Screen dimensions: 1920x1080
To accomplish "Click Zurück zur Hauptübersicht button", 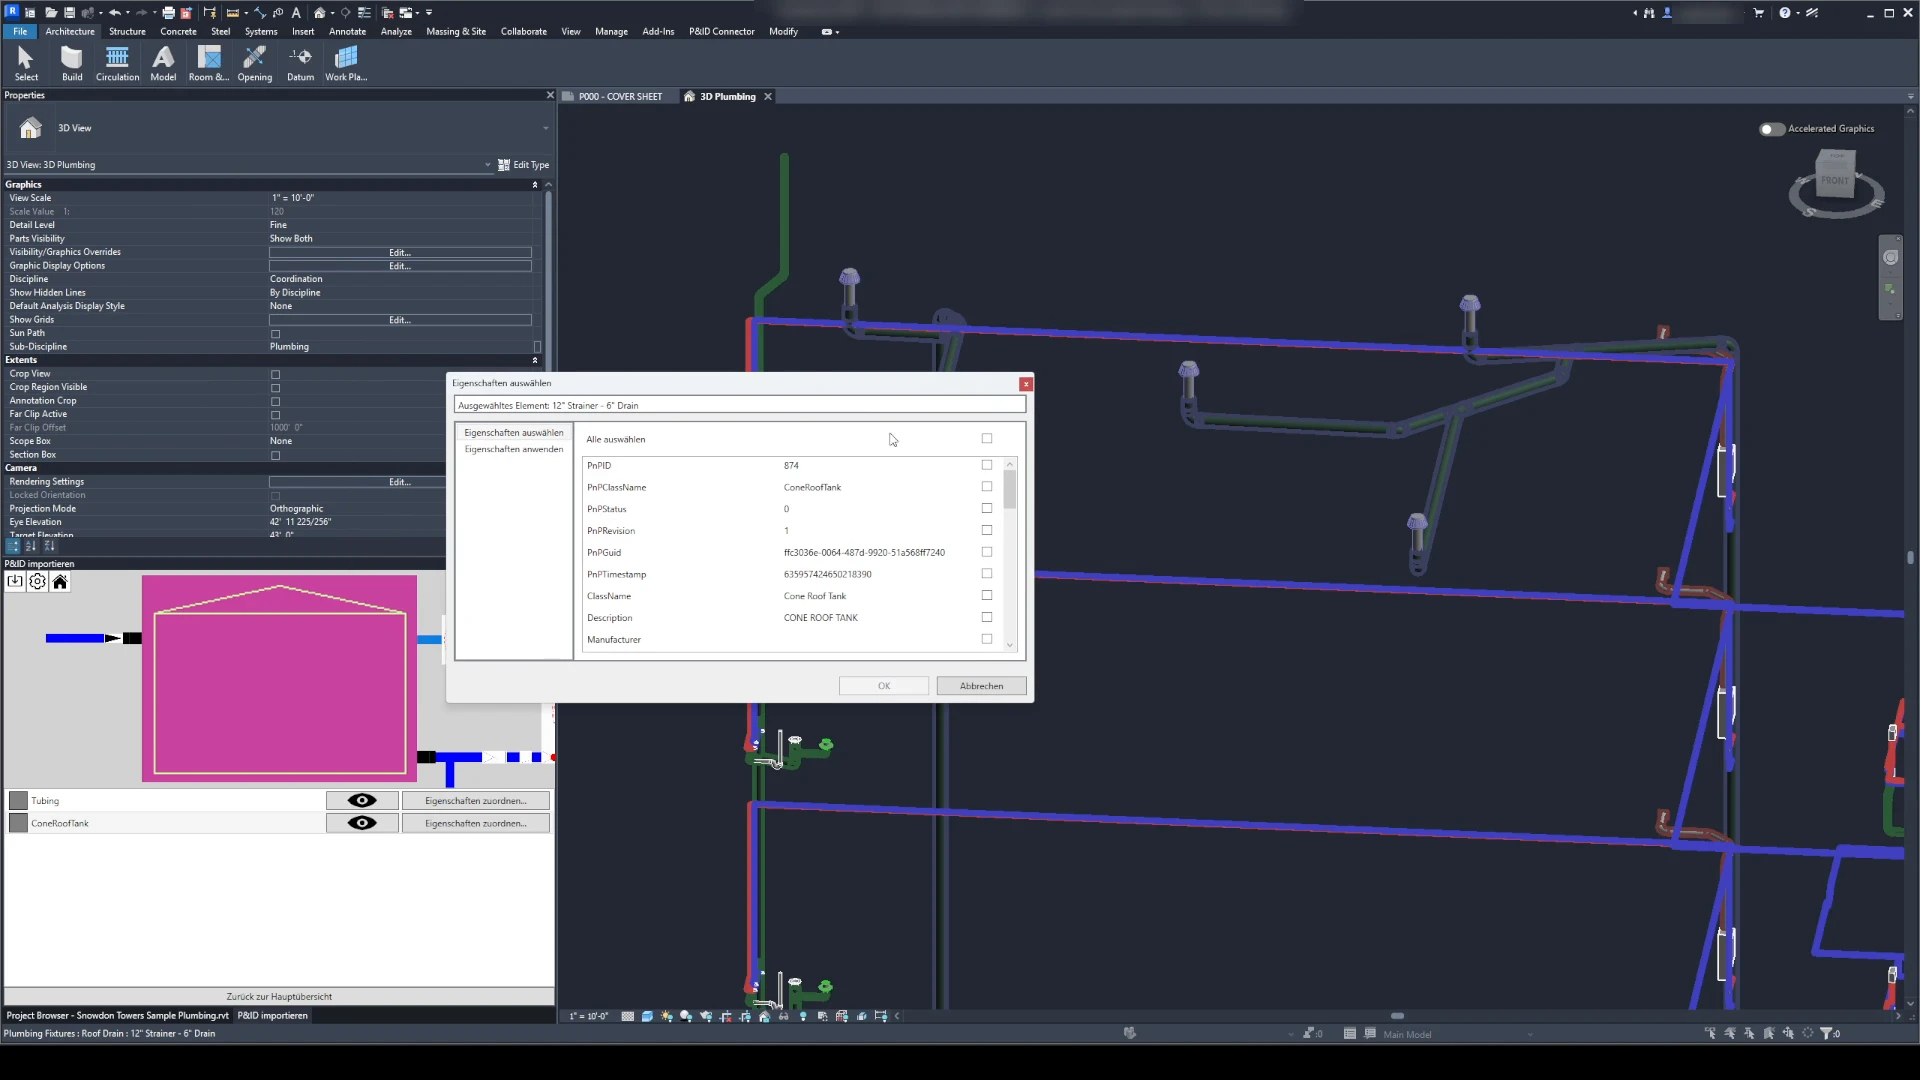I will [279, 997].
